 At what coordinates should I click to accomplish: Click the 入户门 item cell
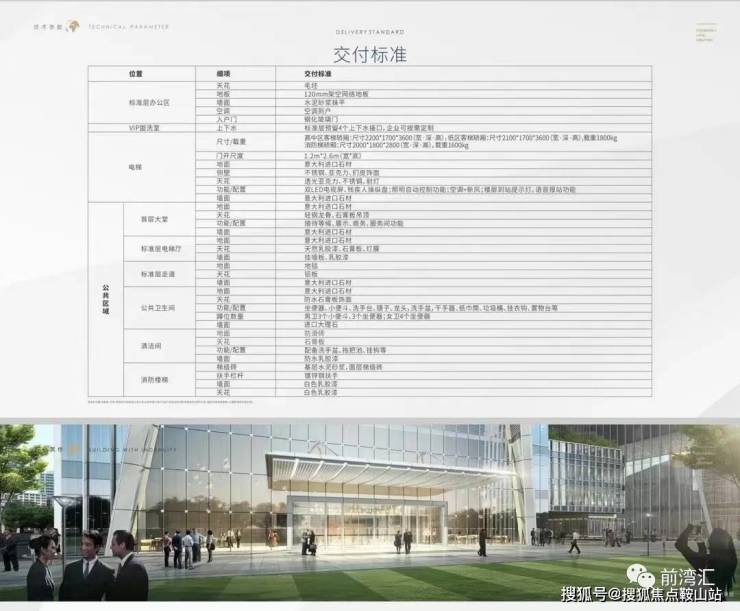[227, 119]
